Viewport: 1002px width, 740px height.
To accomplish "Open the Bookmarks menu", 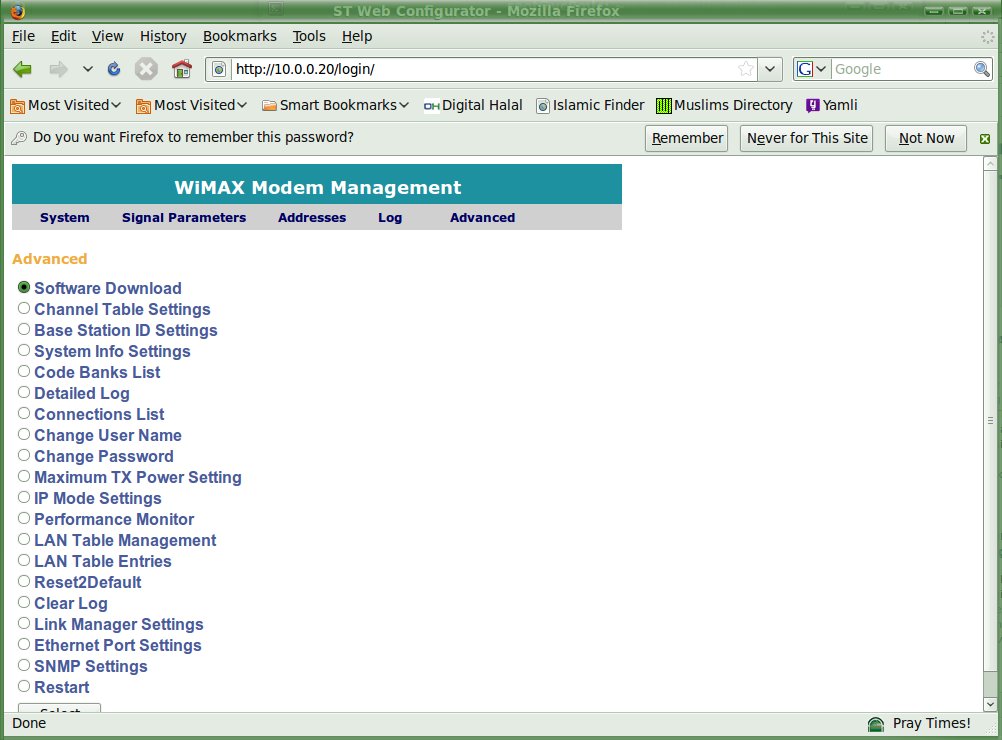I will point(239,36).
